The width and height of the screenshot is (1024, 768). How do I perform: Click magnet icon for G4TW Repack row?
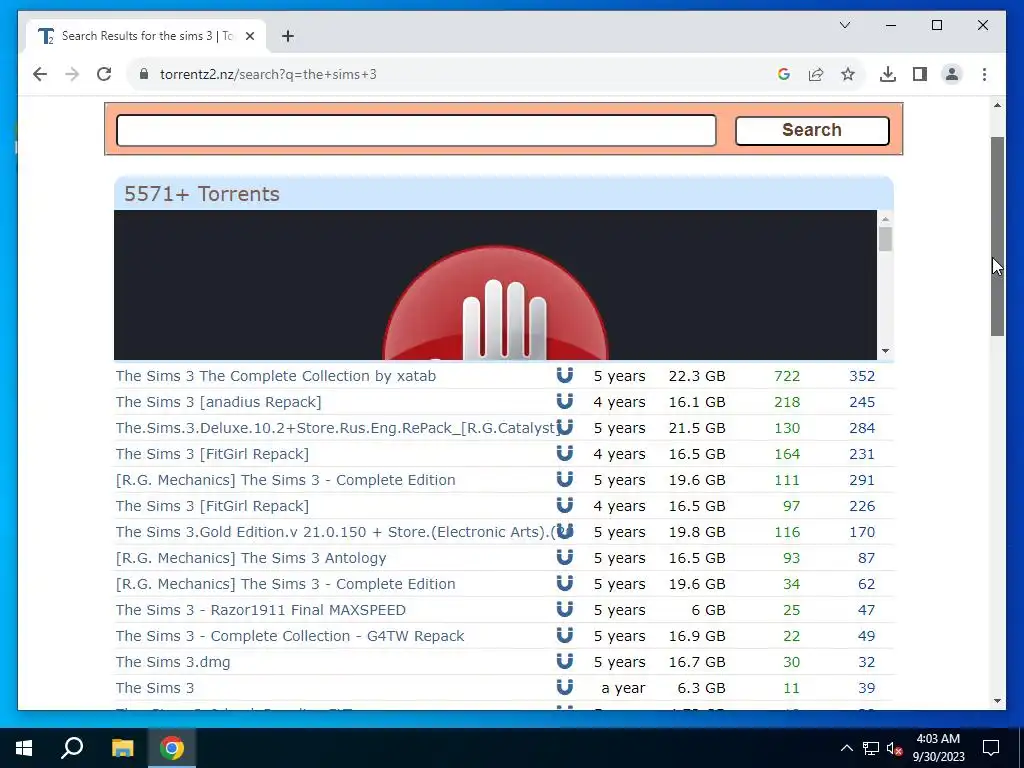(x=565, y=635)
